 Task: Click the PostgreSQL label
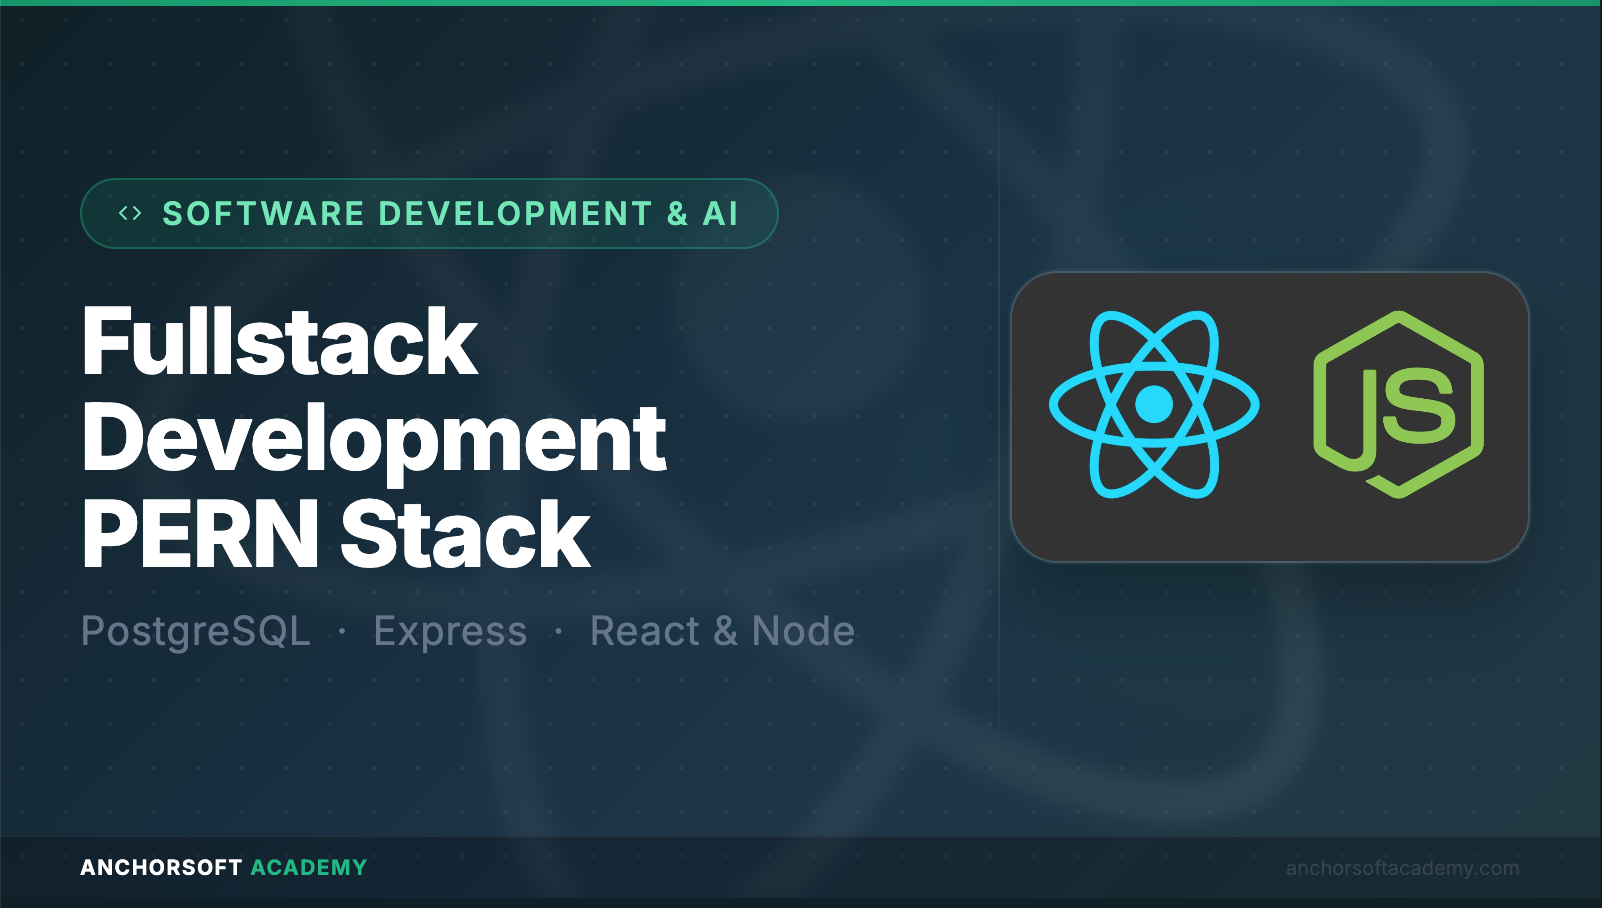point(196,631)
